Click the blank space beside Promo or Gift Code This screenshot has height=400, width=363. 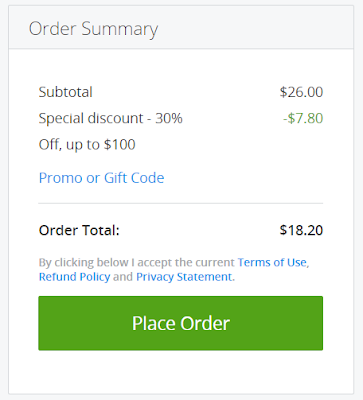tap(243, 178)
